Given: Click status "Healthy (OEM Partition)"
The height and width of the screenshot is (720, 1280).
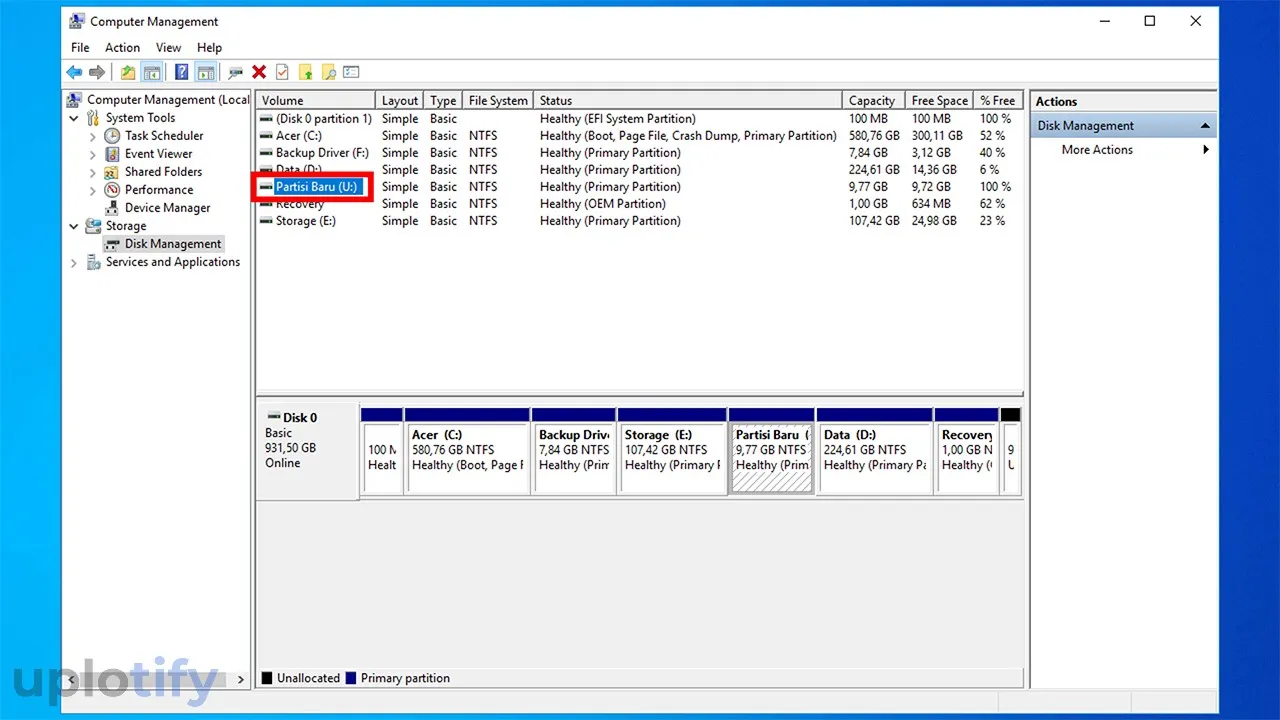Looking at the screenshot, I should [x=602, y=204].
